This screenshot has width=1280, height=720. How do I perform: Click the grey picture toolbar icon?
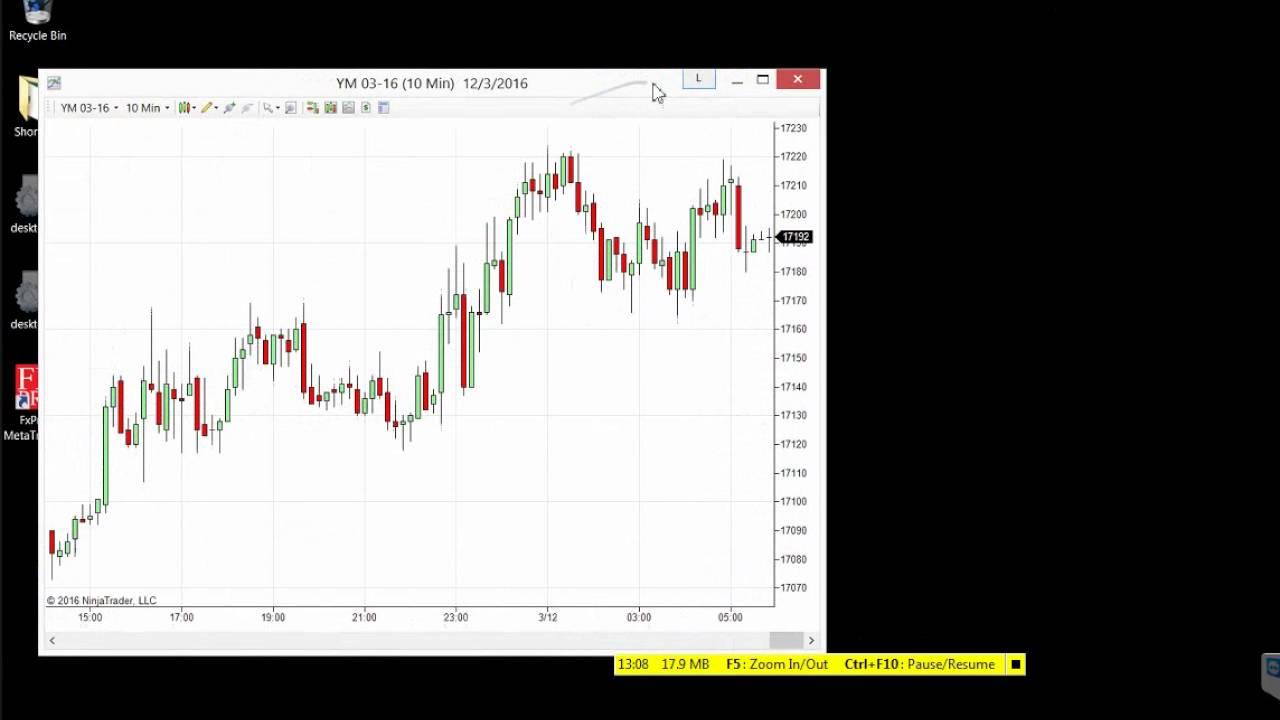348,108
